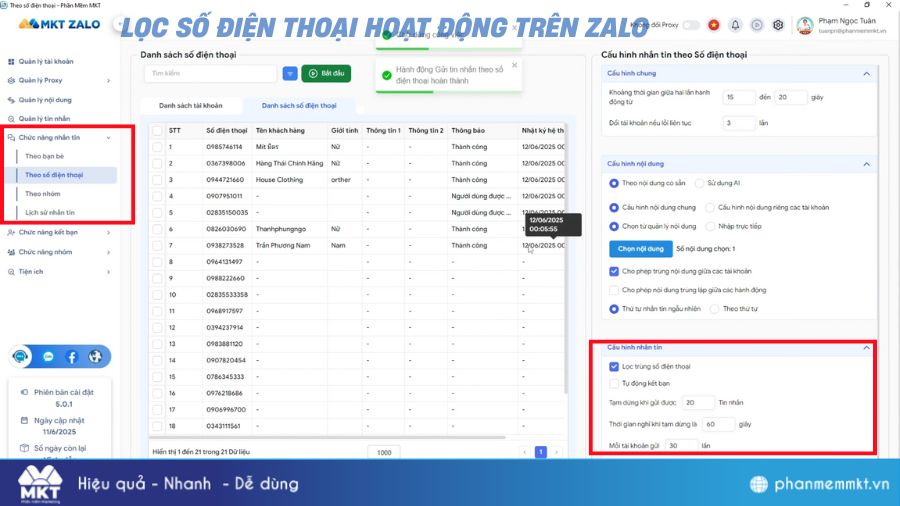The image size is (900, 506).
Task: Select Cấu hình nội dung riêng các tài khoản
Action: pos(710,208)
